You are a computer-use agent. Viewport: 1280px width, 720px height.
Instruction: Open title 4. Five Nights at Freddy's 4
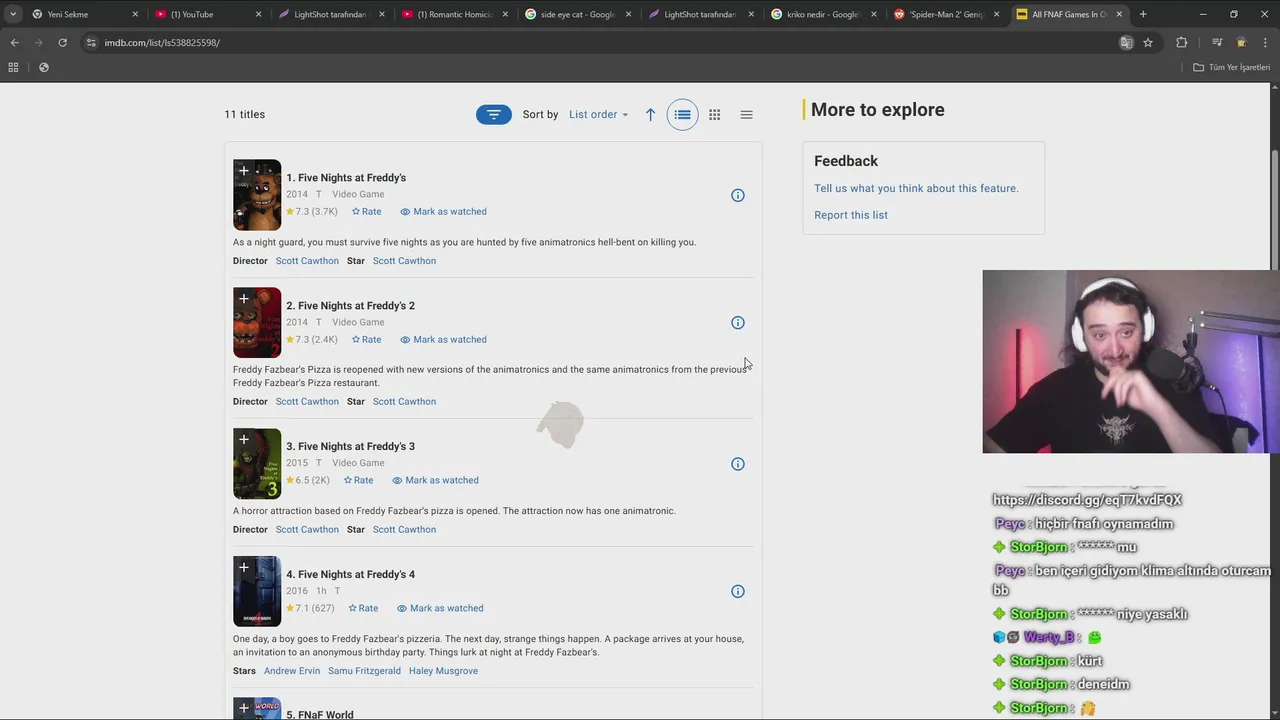350,574
